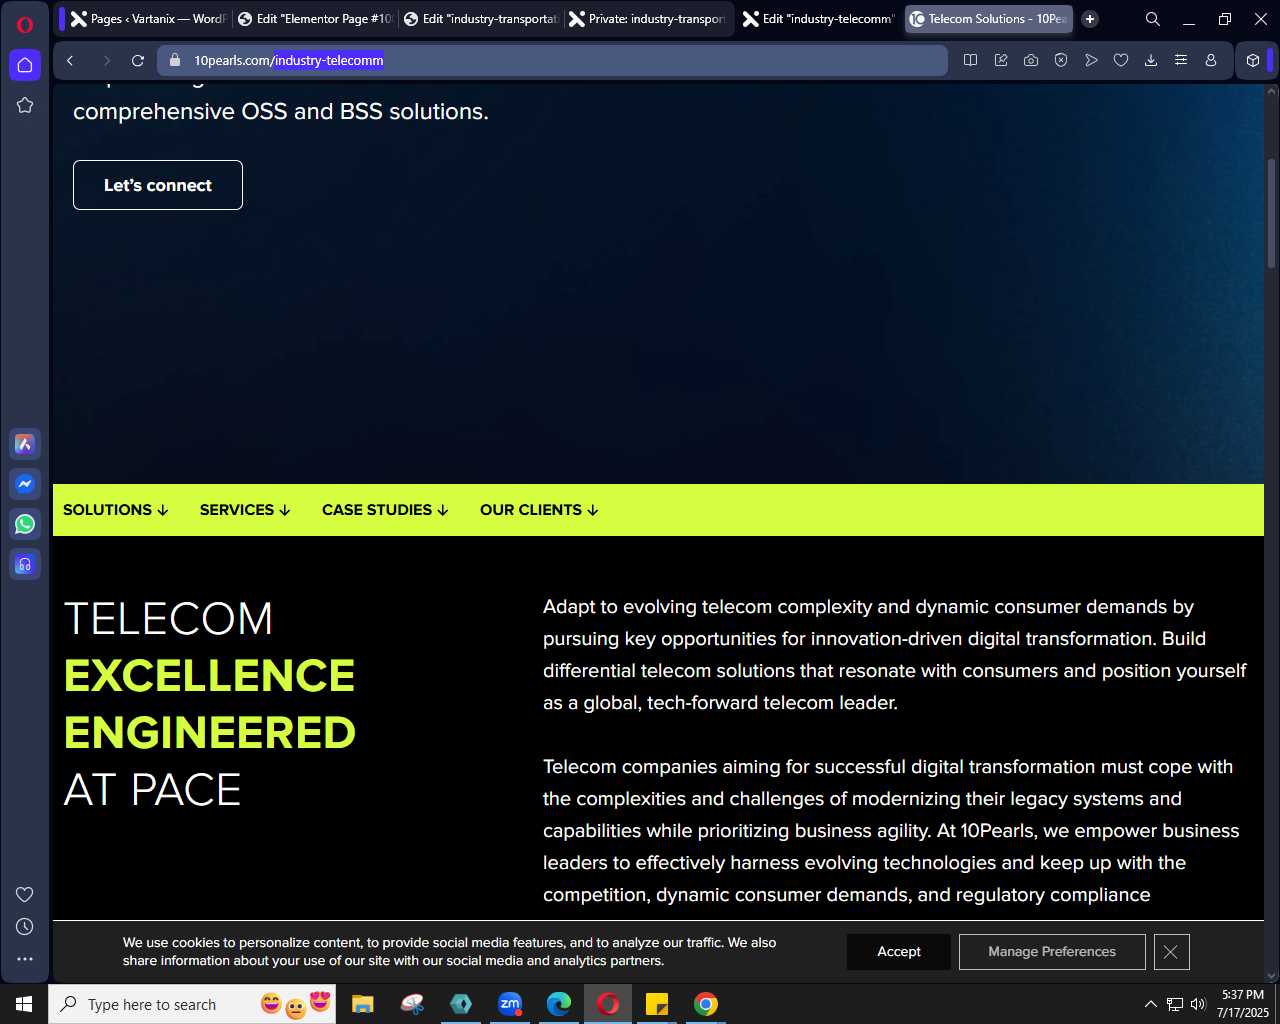This screenshot has height=1024, width=1280.
Task: Open Google Chrome from taskbar
Action: pyautogui.click(x=706, y=1004)
